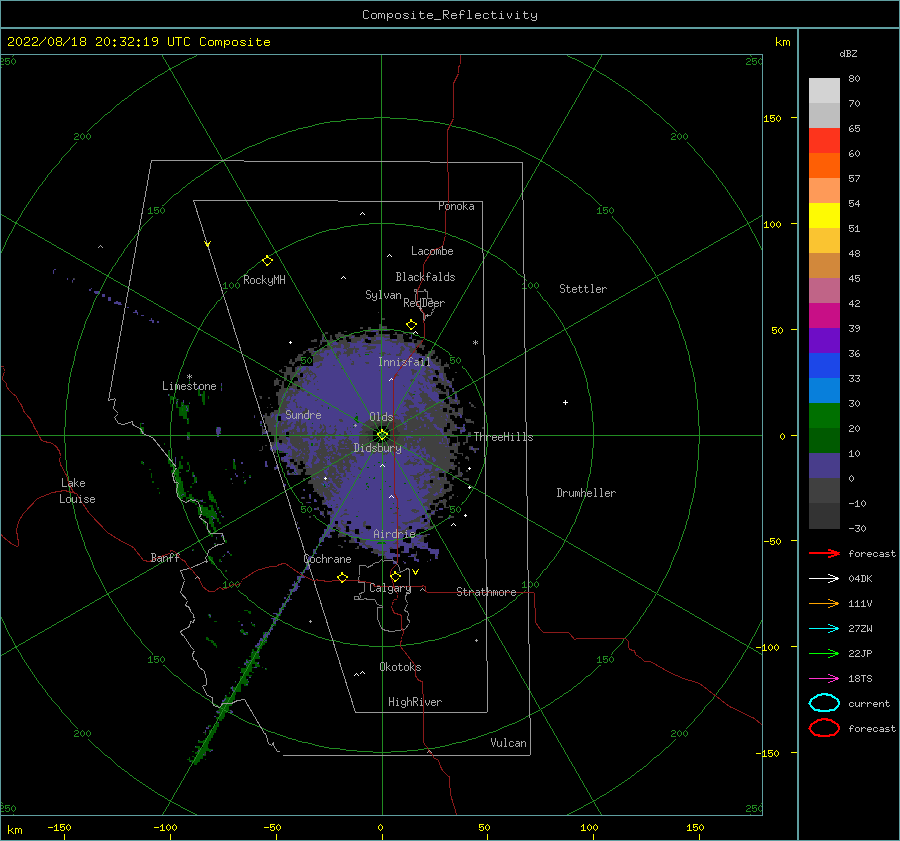Click the asterisk marker northeast of Innisfail

coord(475,343)
